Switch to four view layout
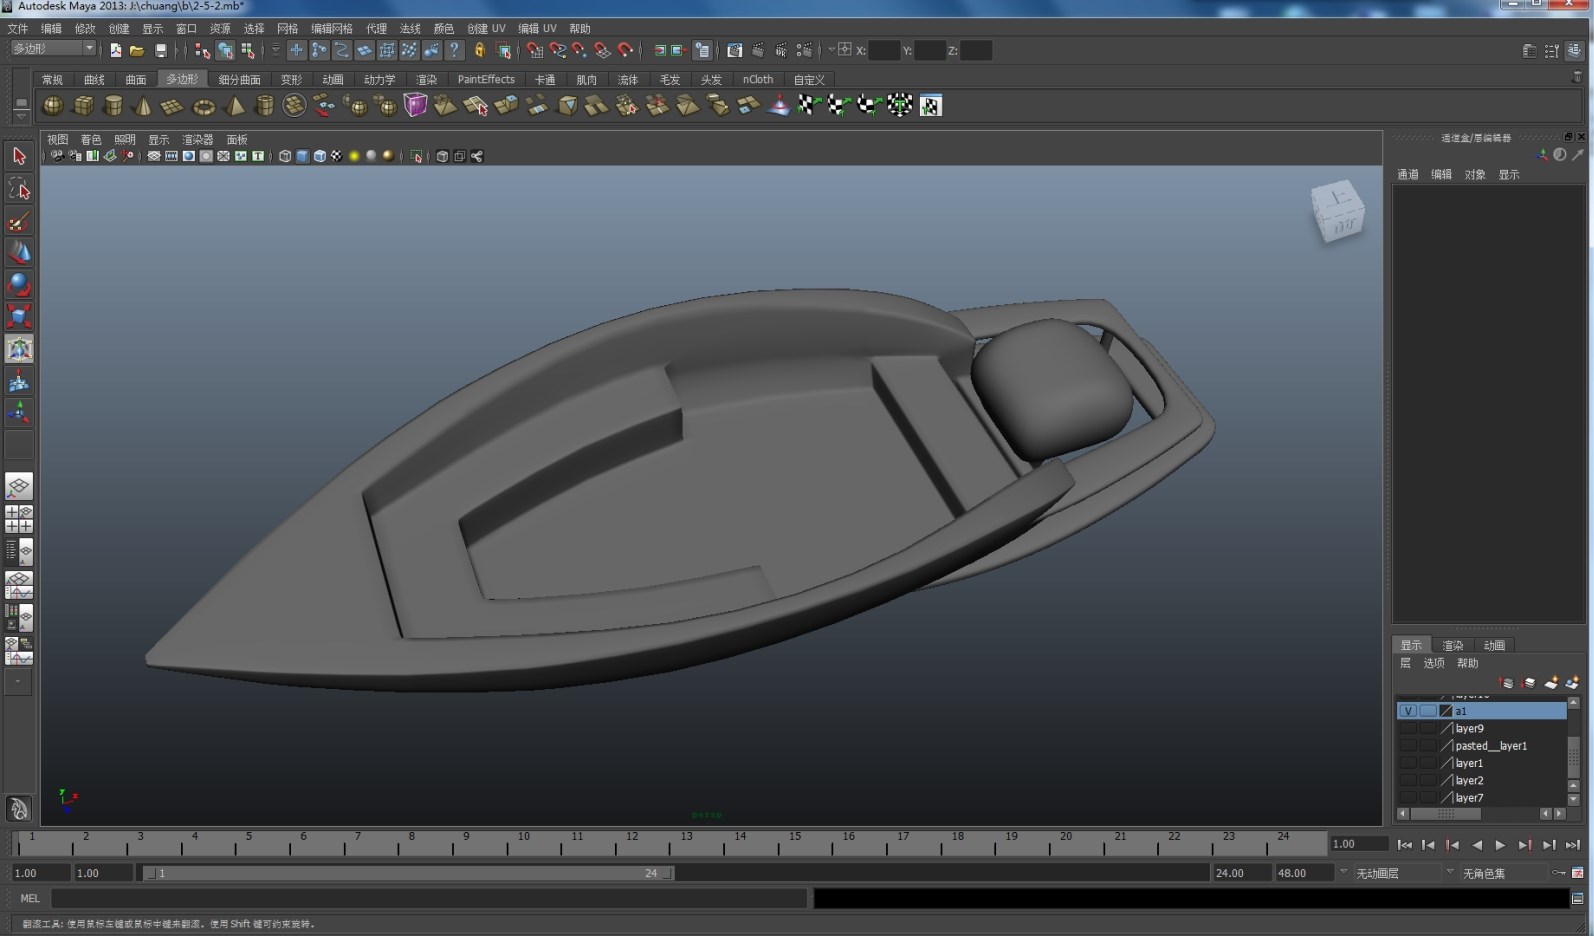The height and width of the screenshot is (936, 1594). click(x=19, y=519)
